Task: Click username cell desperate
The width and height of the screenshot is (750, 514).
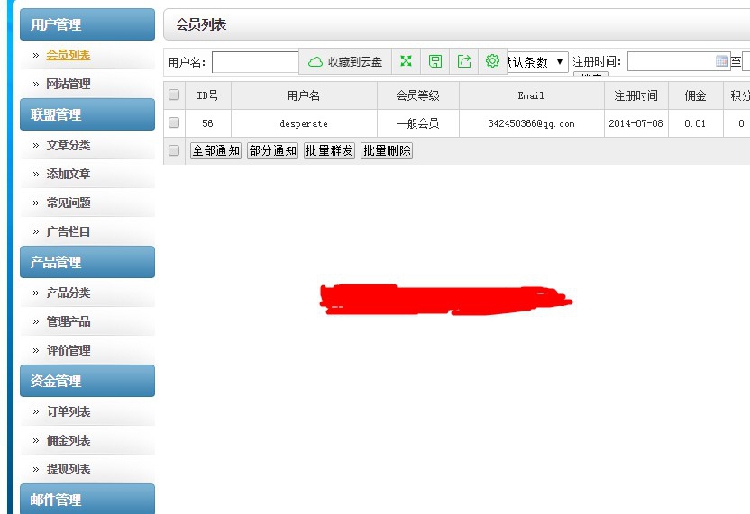Action: 303,123
